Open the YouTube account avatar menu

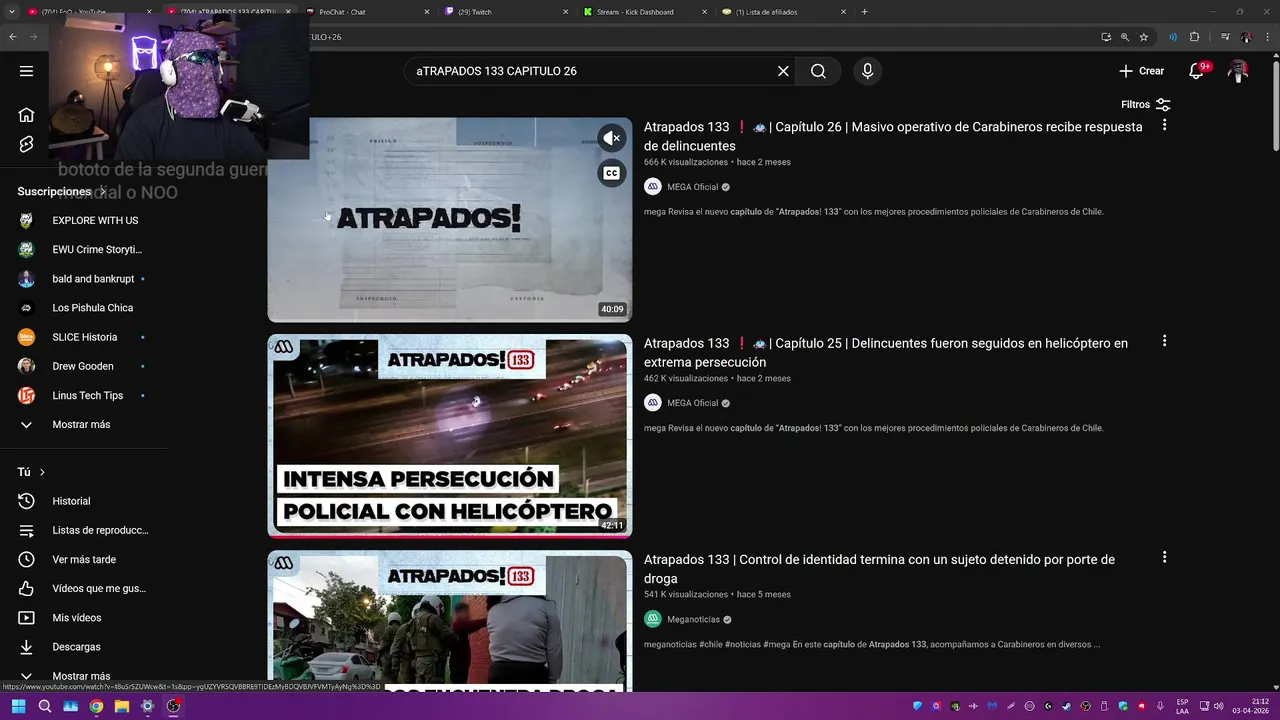[x=1238, y=71]
